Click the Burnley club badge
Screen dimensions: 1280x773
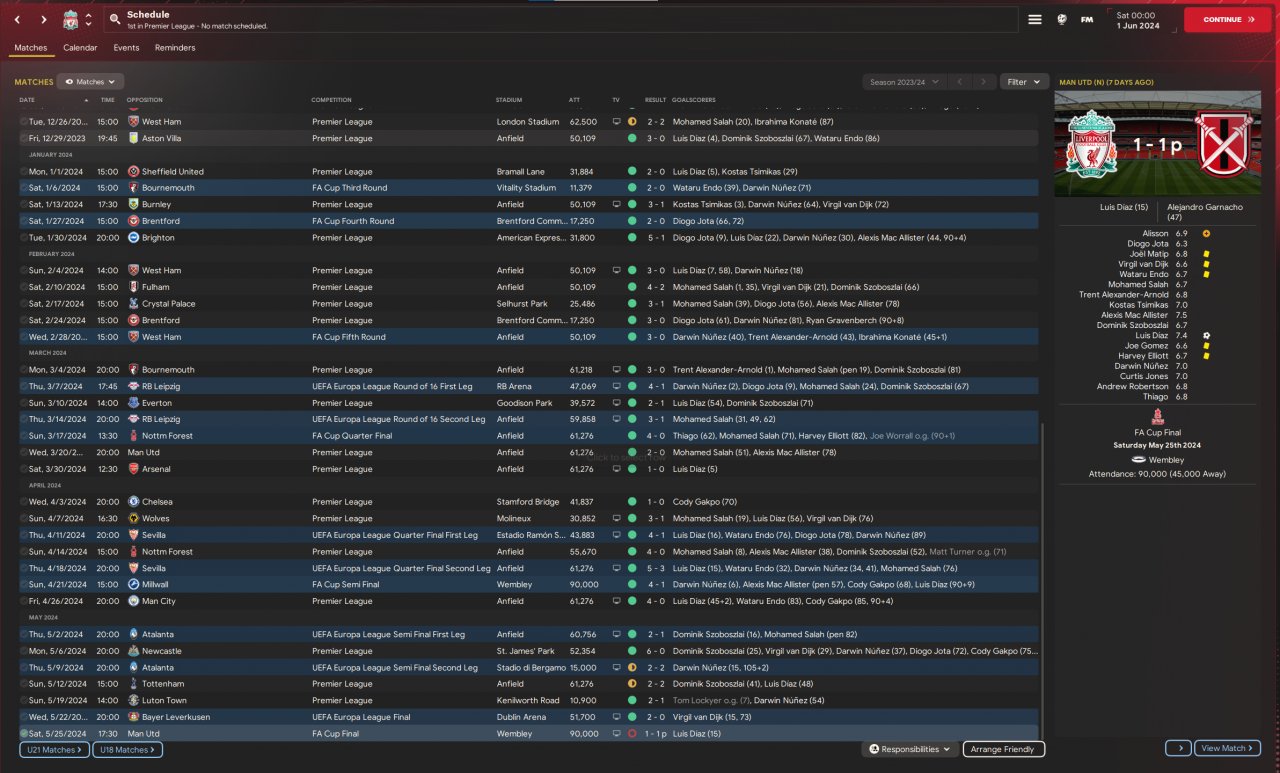pyautogui.click(x=134, y=204)
